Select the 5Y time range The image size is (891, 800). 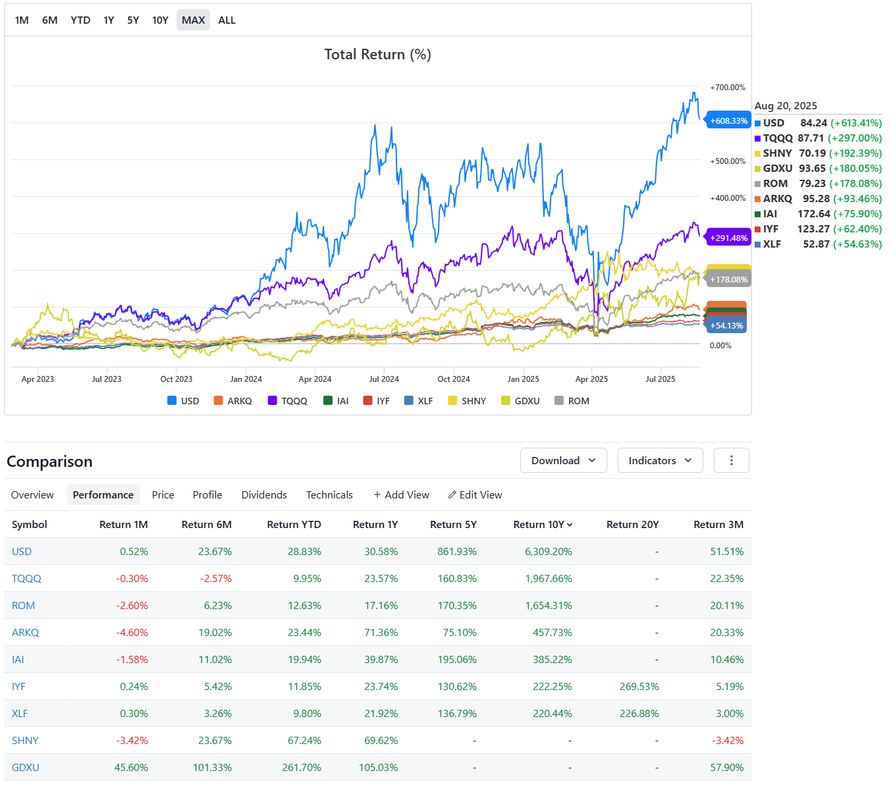pyautogui.click(x=133, y=20)
